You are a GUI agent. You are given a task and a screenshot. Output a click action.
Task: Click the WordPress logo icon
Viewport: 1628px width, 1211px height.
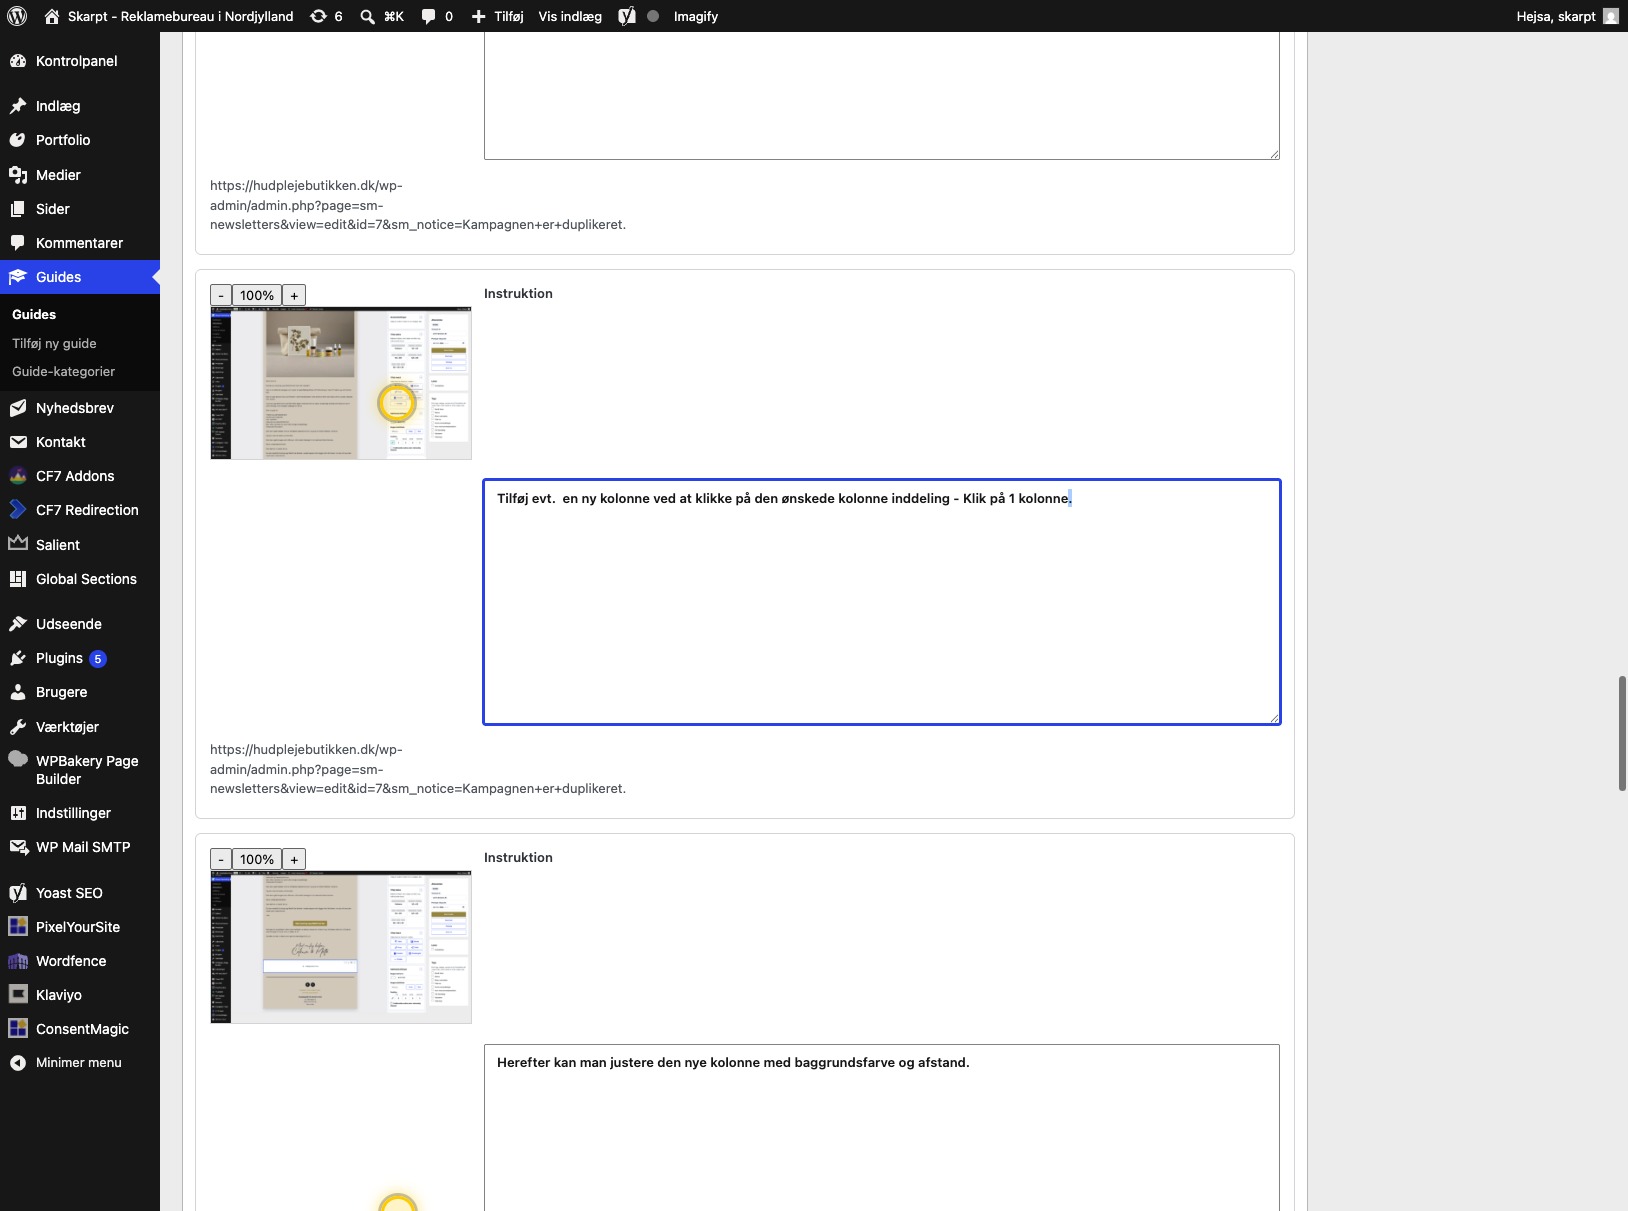tap(17, 16)
